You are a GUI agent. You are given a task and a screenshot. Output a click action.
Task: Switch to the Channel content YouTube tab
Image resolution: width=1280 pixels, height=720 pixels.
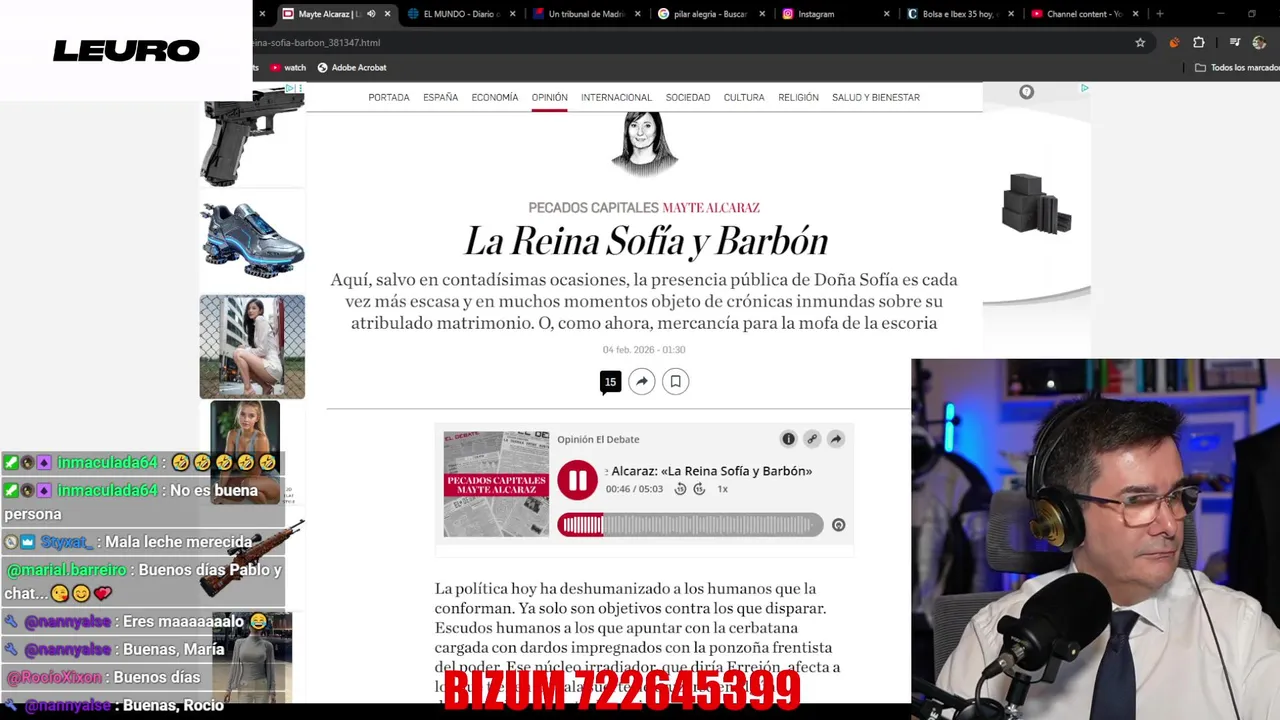point(1085,14)
